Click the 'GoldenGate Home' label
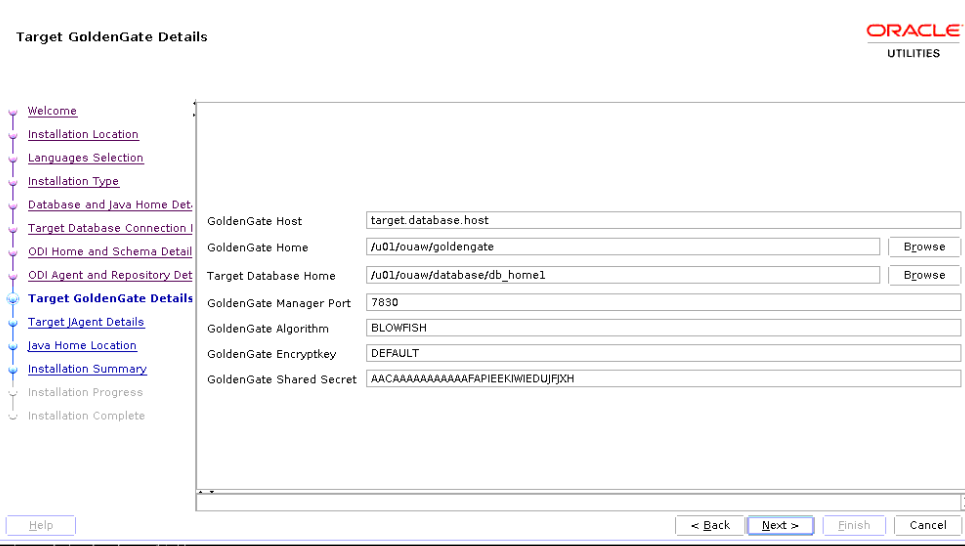Image resolution: width=965 pixels, height=546 pixels. 257,247
